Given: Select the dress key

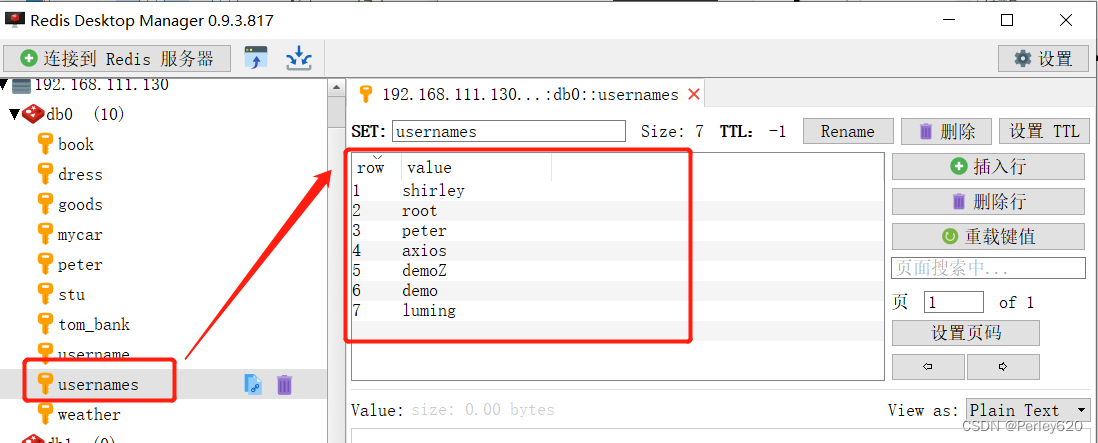Looking at the screenshot, I should click(x=80, y=175).
